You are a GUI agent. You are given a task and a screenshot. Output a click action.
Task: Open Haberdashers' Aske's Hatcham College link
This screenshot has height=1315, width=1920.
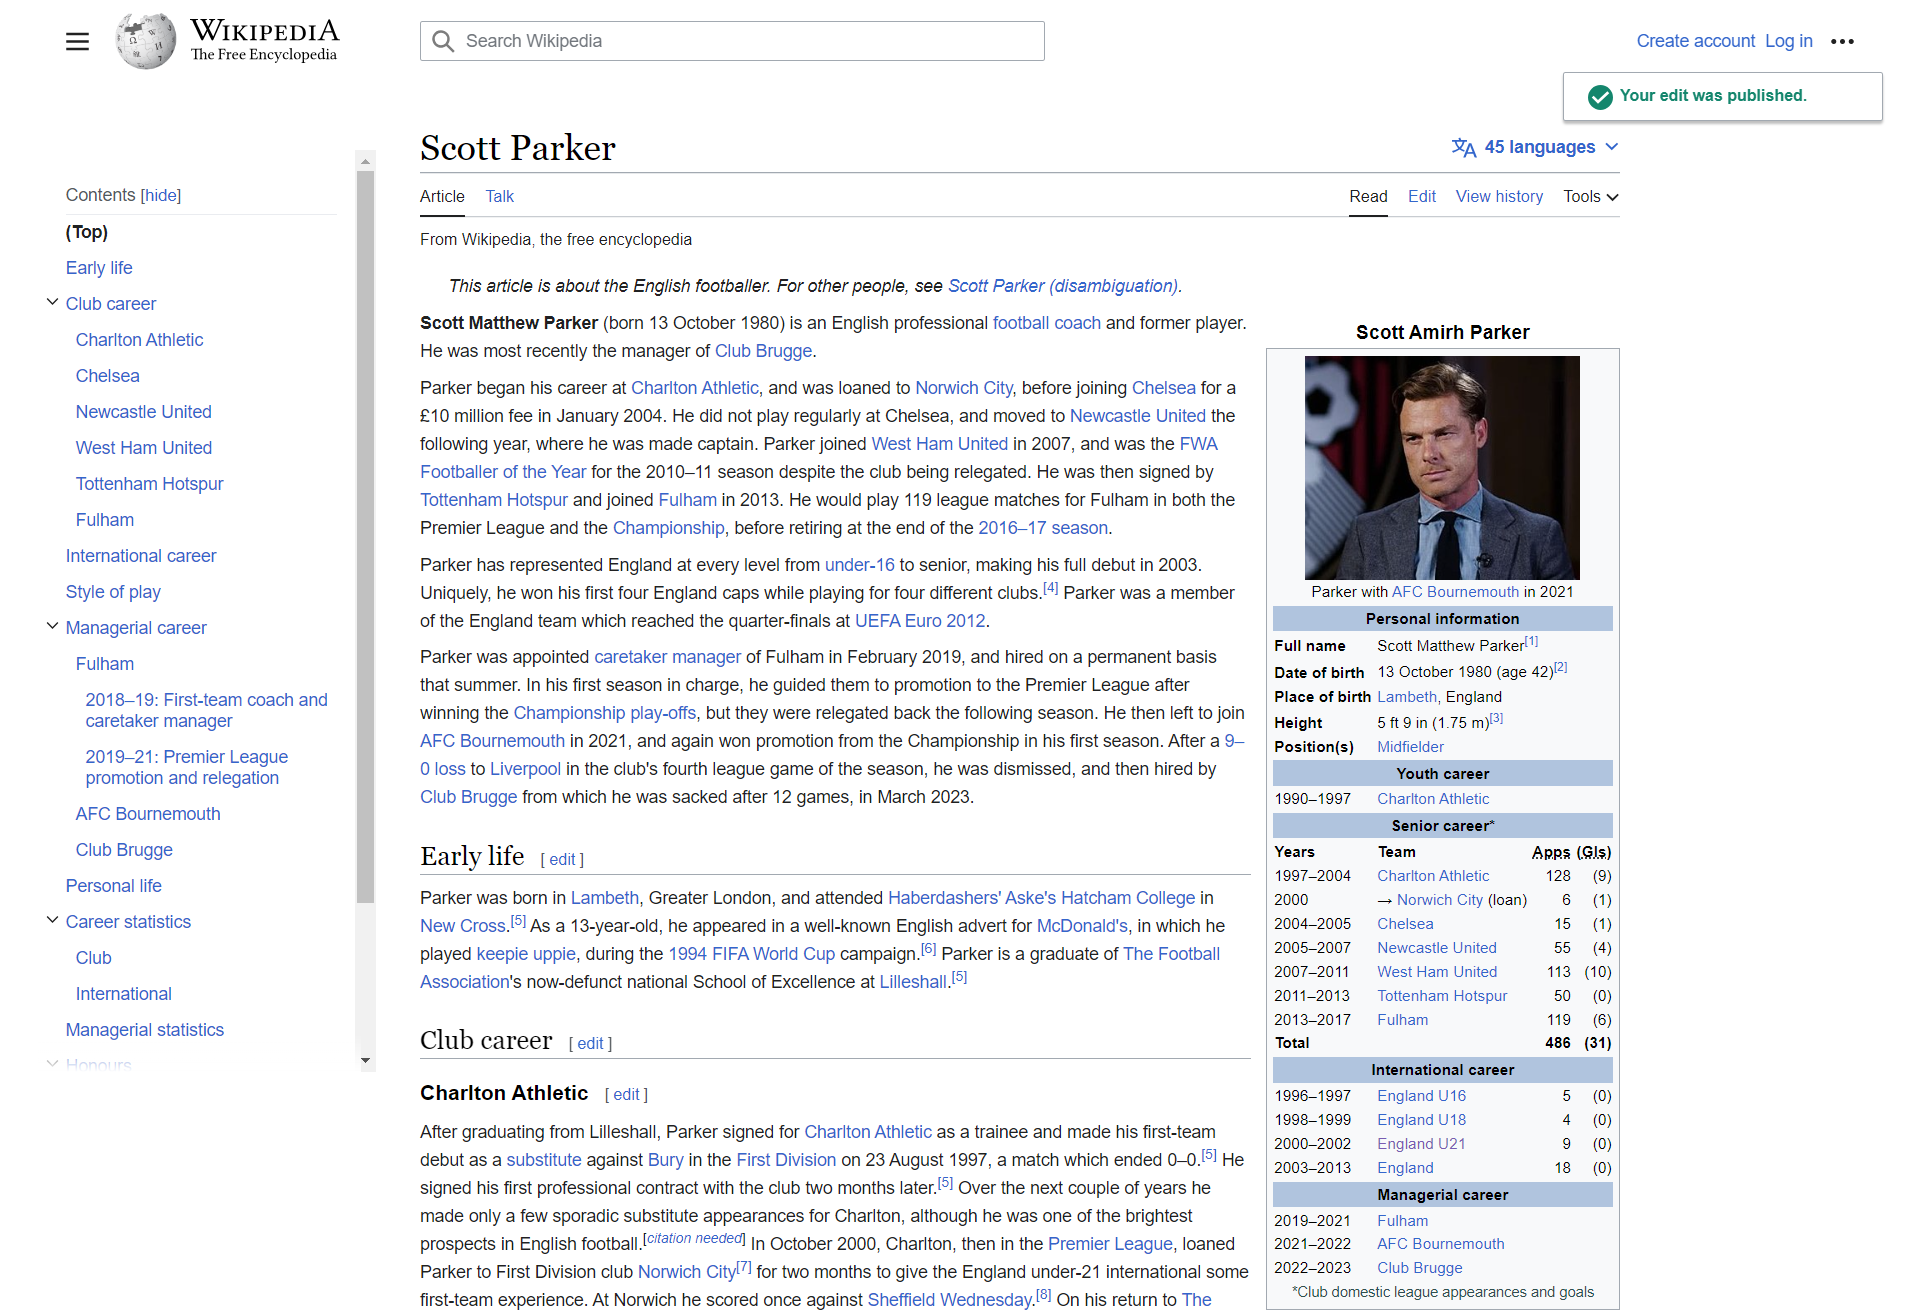(1041, 898)
